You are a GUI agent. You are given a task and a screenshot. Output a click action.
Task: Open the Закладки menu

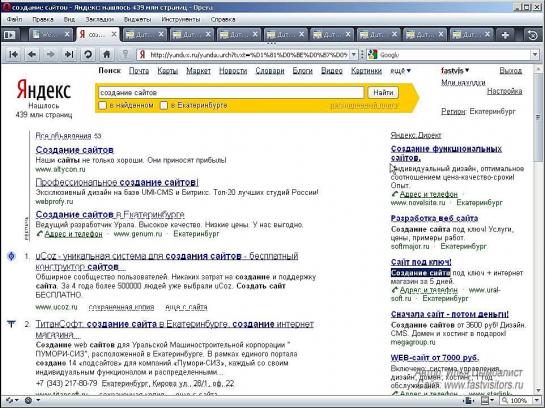pyautogui.click(x=100, y=19)
